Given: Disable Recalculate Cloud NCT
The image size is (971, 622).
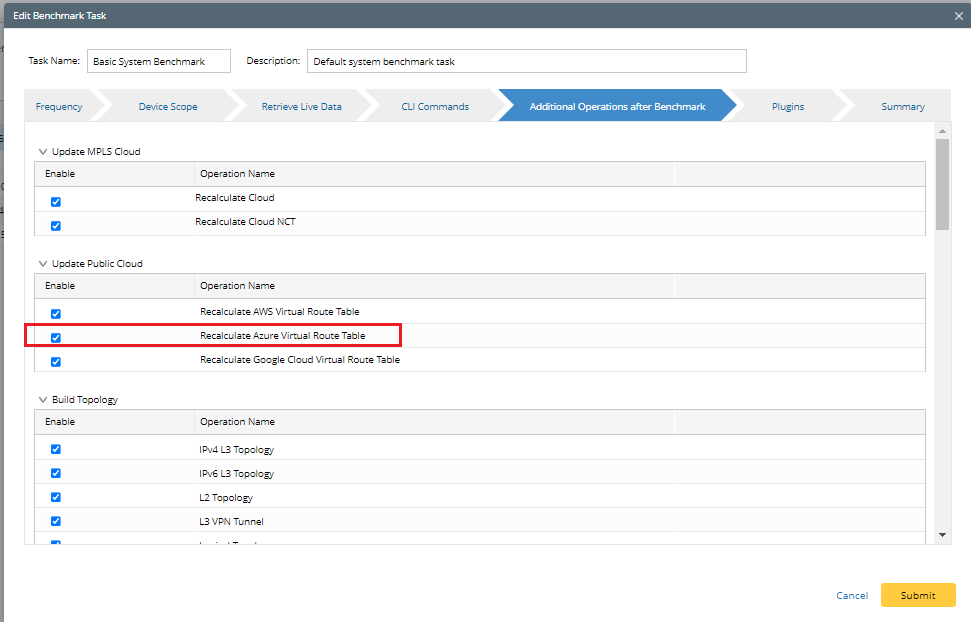Looking at the screenshot, I should (x=55, y=225).
